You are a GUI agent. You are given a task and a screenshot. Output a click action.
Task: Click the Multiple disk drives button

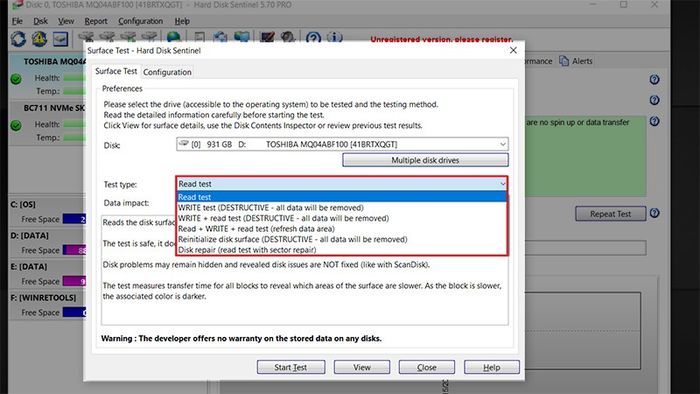pyautogui.click(x=425, y=160)
